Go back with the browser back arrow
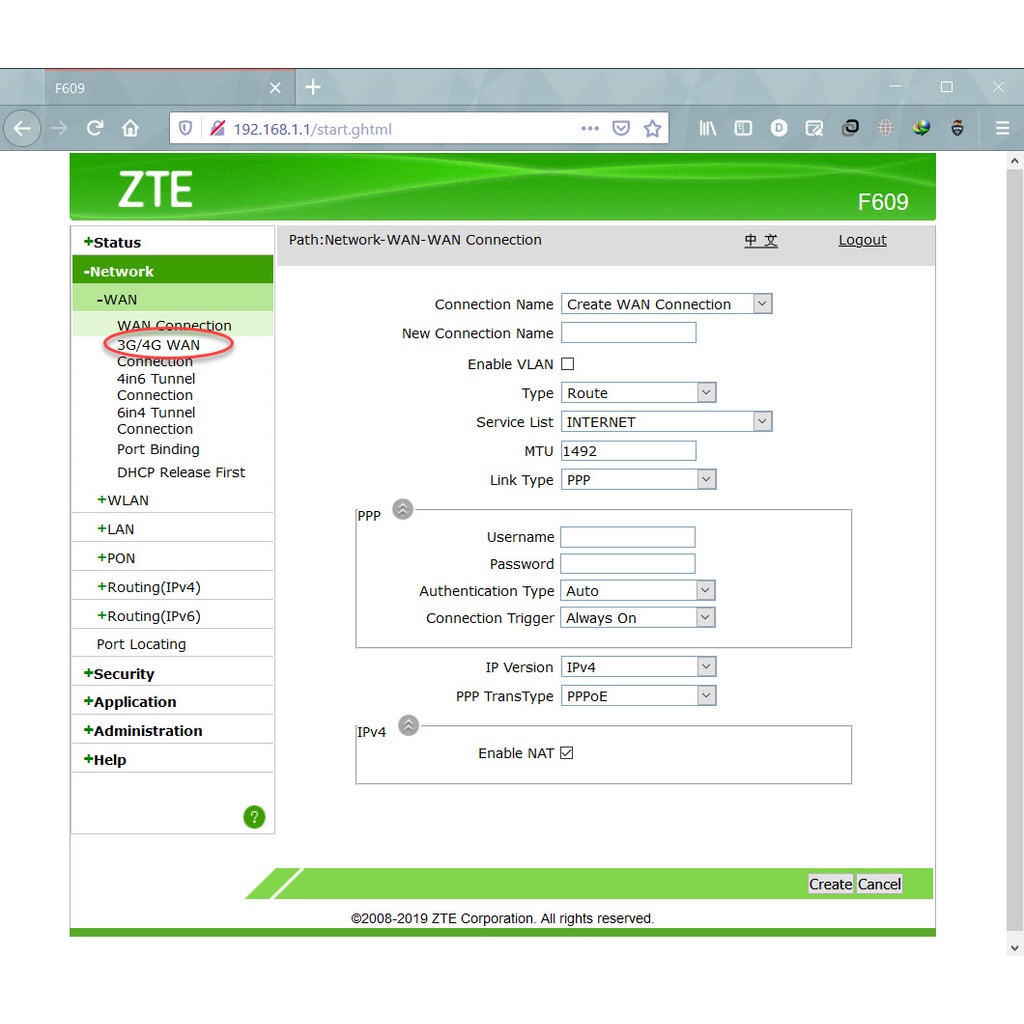 click(x=22, y=128)
